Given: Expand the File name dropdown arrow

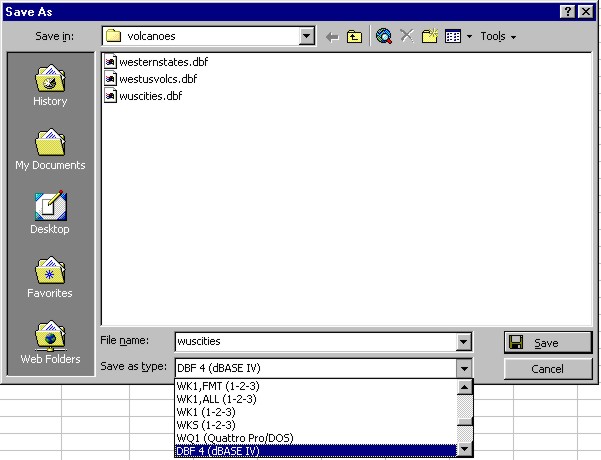Looking at the screenshot, I should tap(463, 342).
